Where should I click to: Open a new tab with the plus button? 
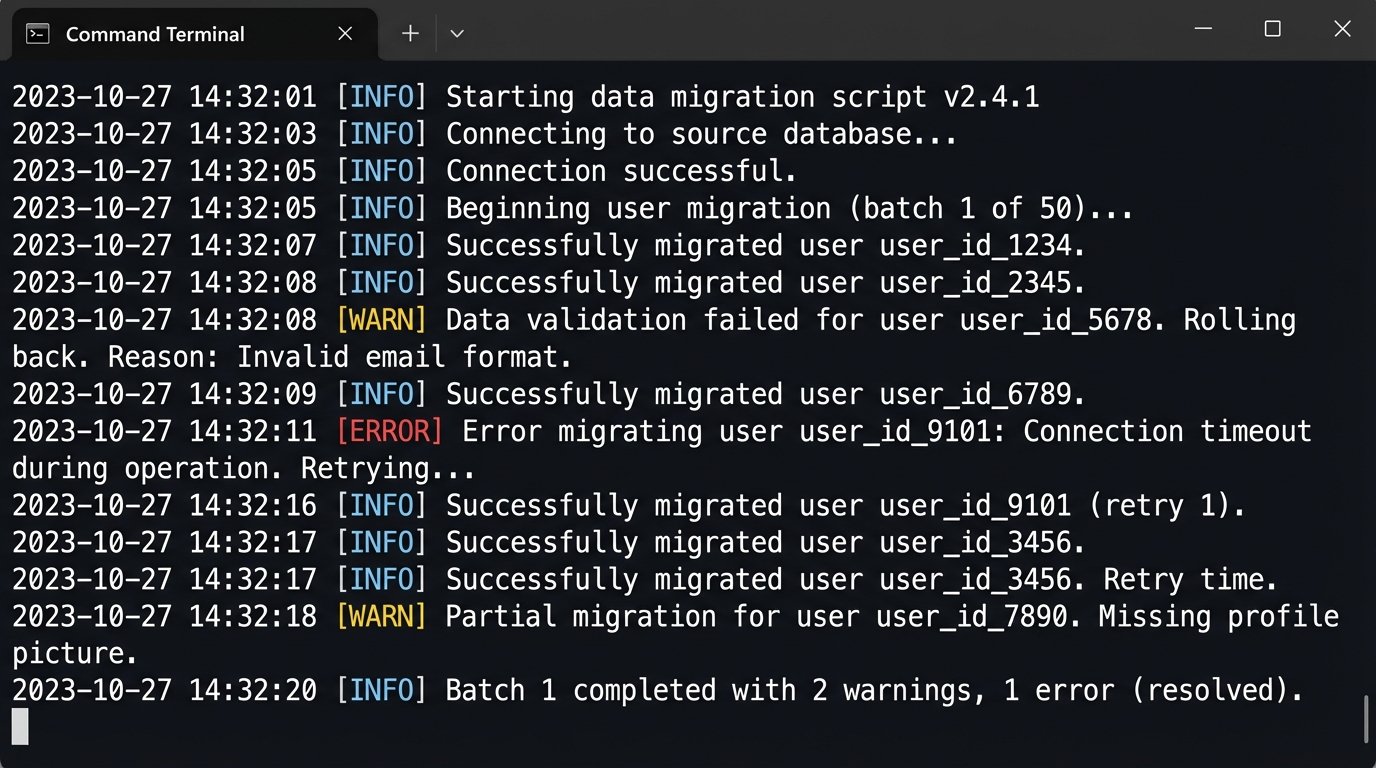click(x=410, y=34)
